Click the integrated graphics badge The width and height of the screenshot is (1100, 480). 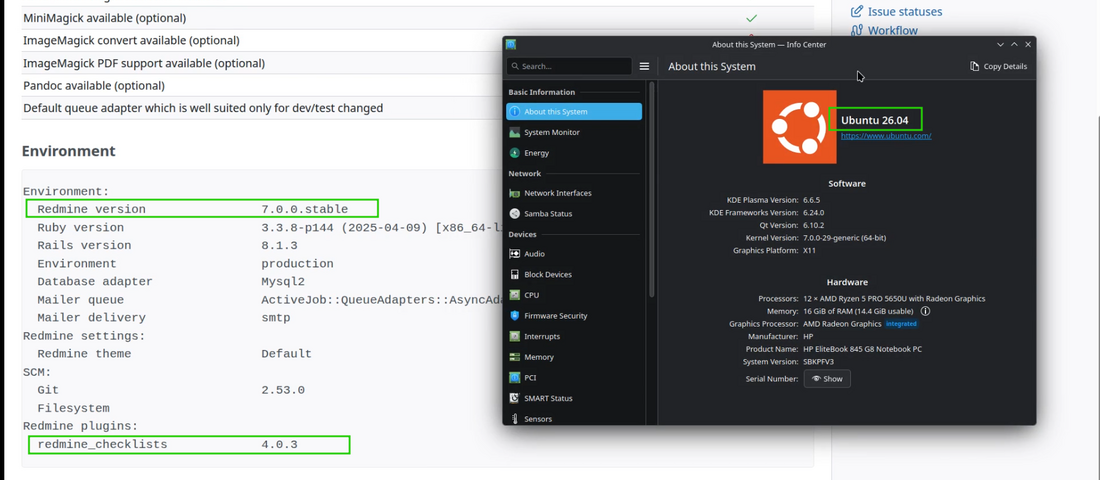(x=901, y=324)
